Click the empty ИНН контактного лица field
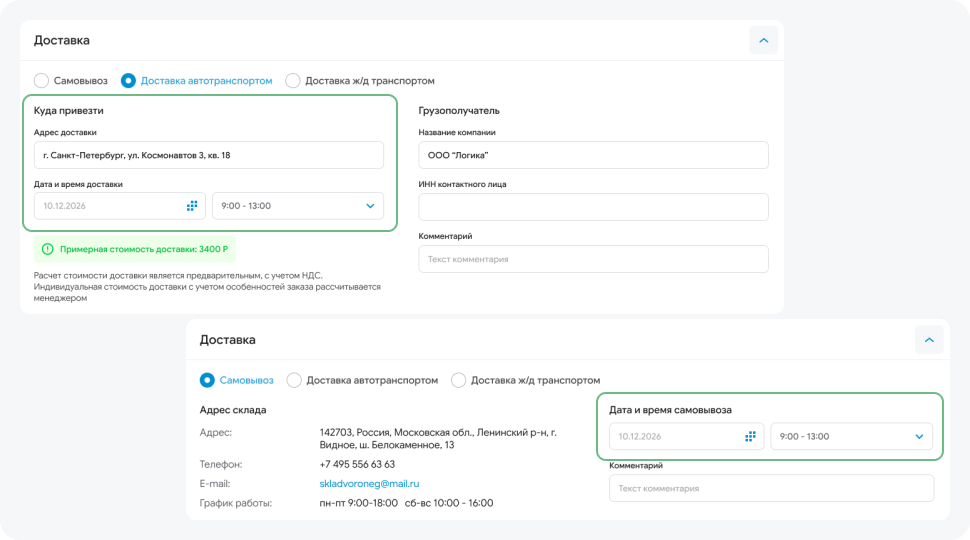The image size is (970, 540). 593,207
